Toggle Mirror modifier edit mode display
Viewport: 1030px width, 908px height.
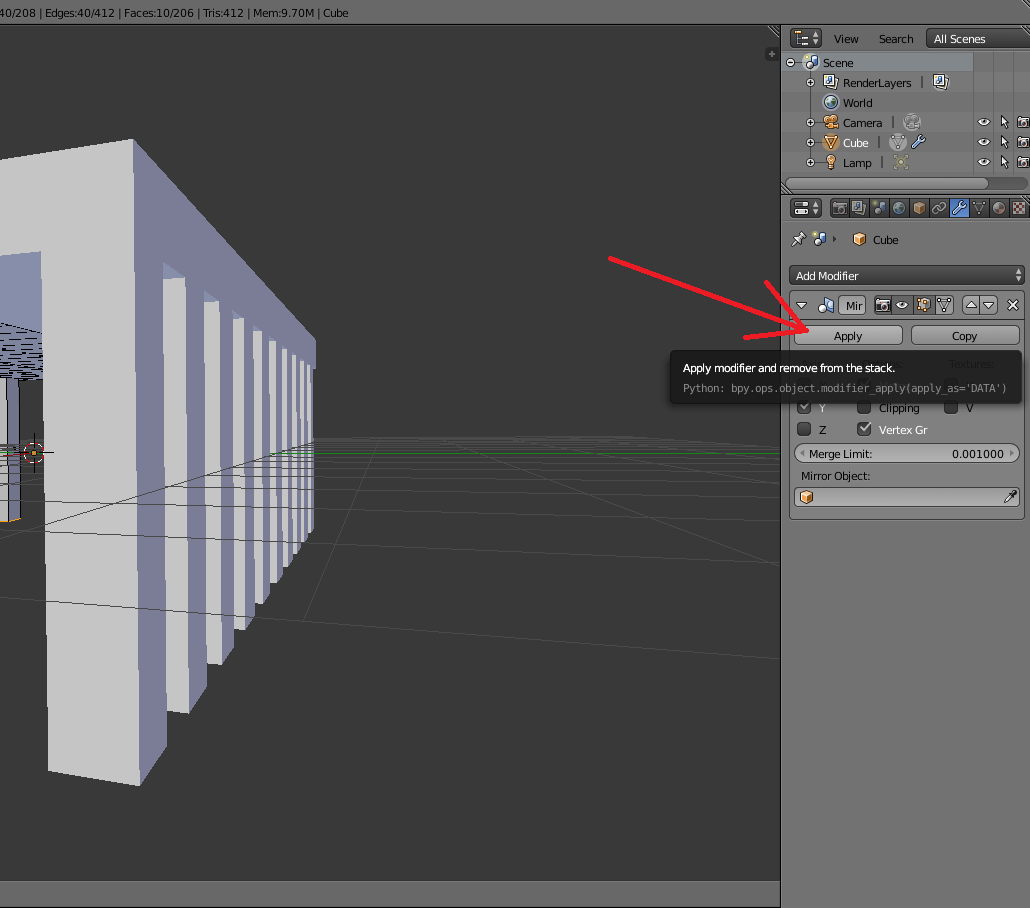924,305
